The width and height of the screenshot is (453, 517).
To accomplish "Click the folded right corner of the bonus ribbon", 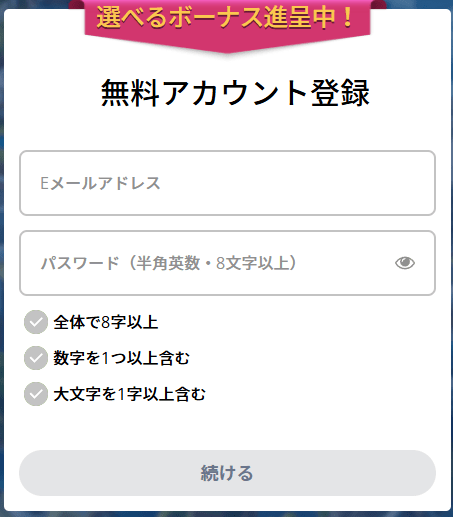I will pos(378,4).
